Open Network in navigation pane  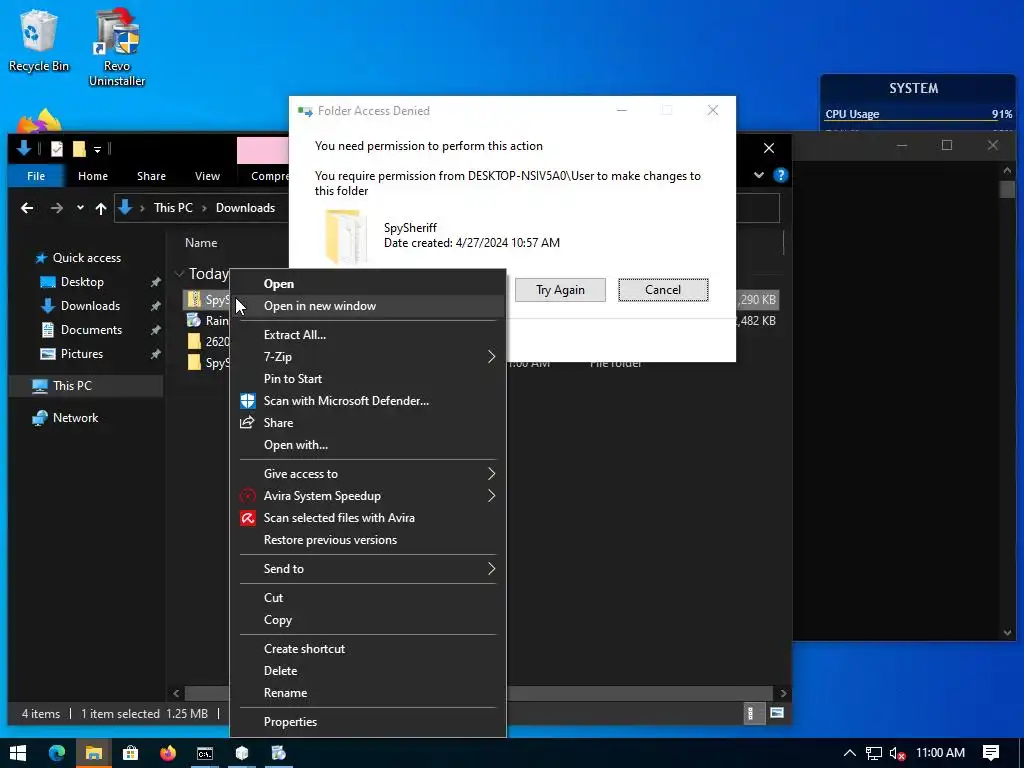[75, 418]
